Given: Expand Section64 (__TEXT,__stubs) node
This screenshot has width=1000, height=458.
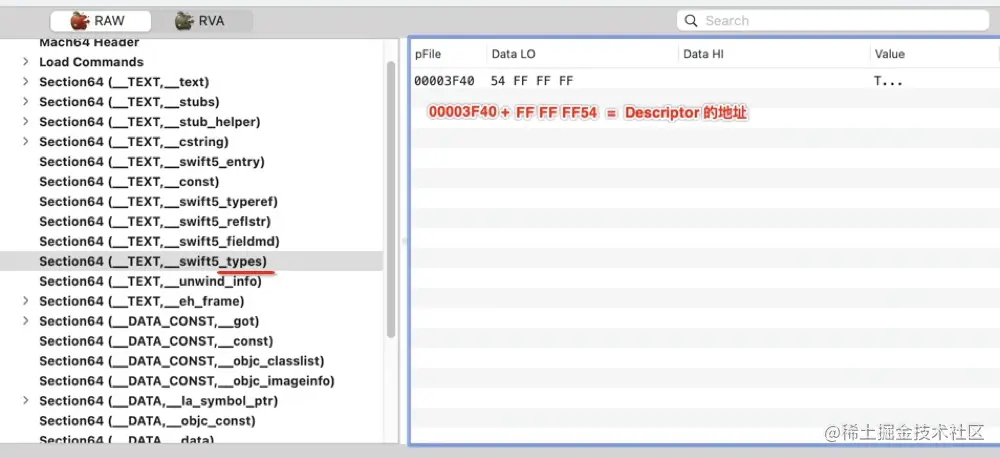Looking at the screenshot, I should [26, 101].
